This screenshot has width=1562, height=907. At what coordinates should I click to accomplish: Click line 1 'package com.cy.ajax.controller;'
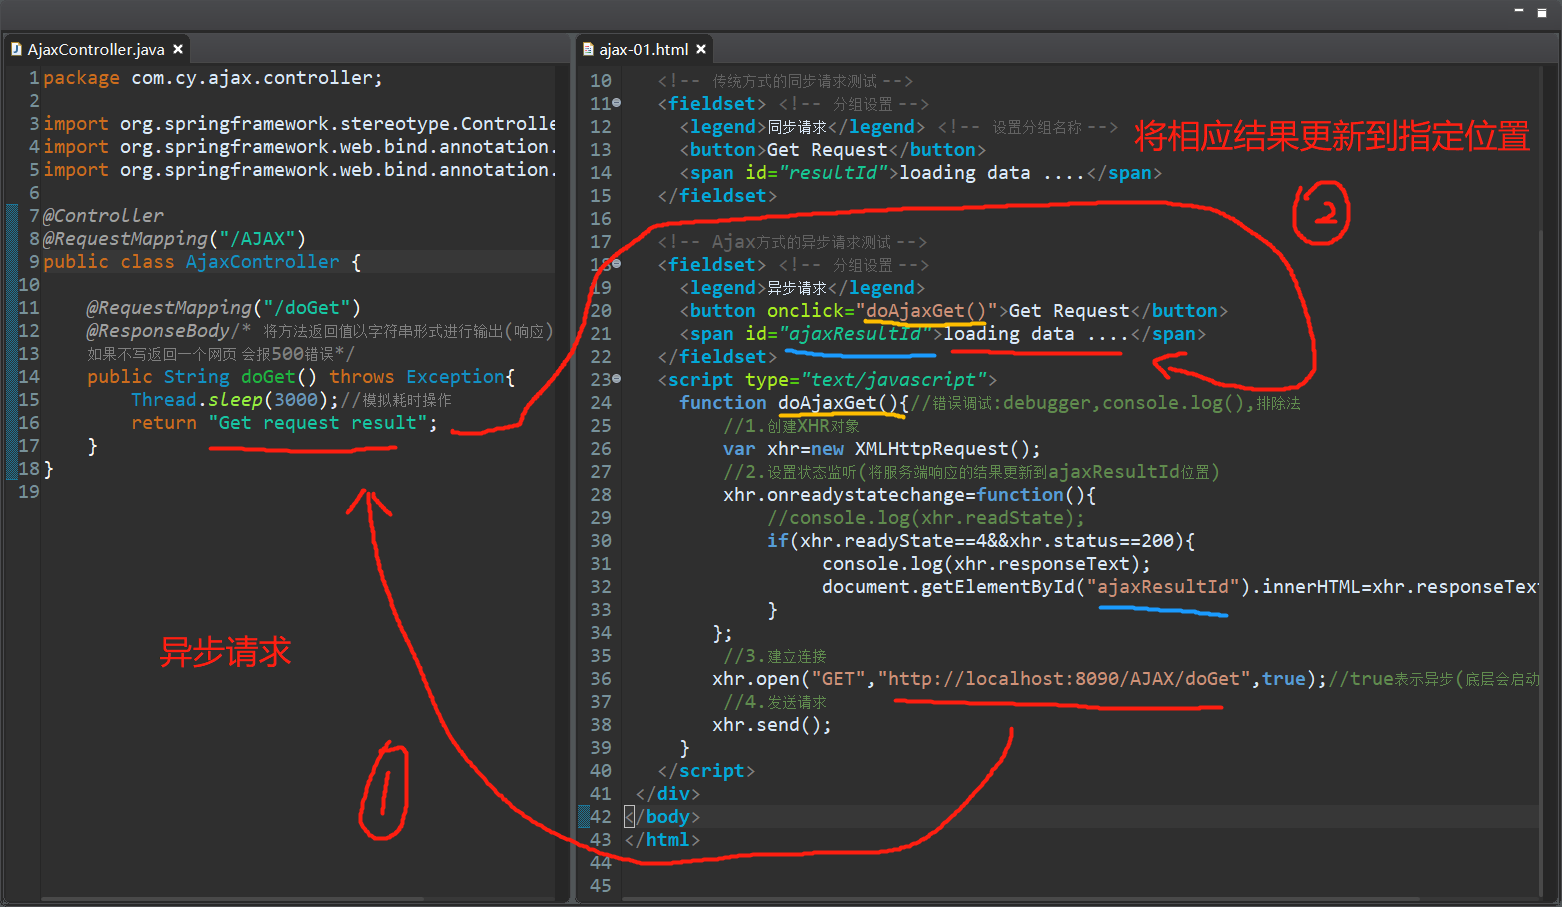[x=212, y=78]
